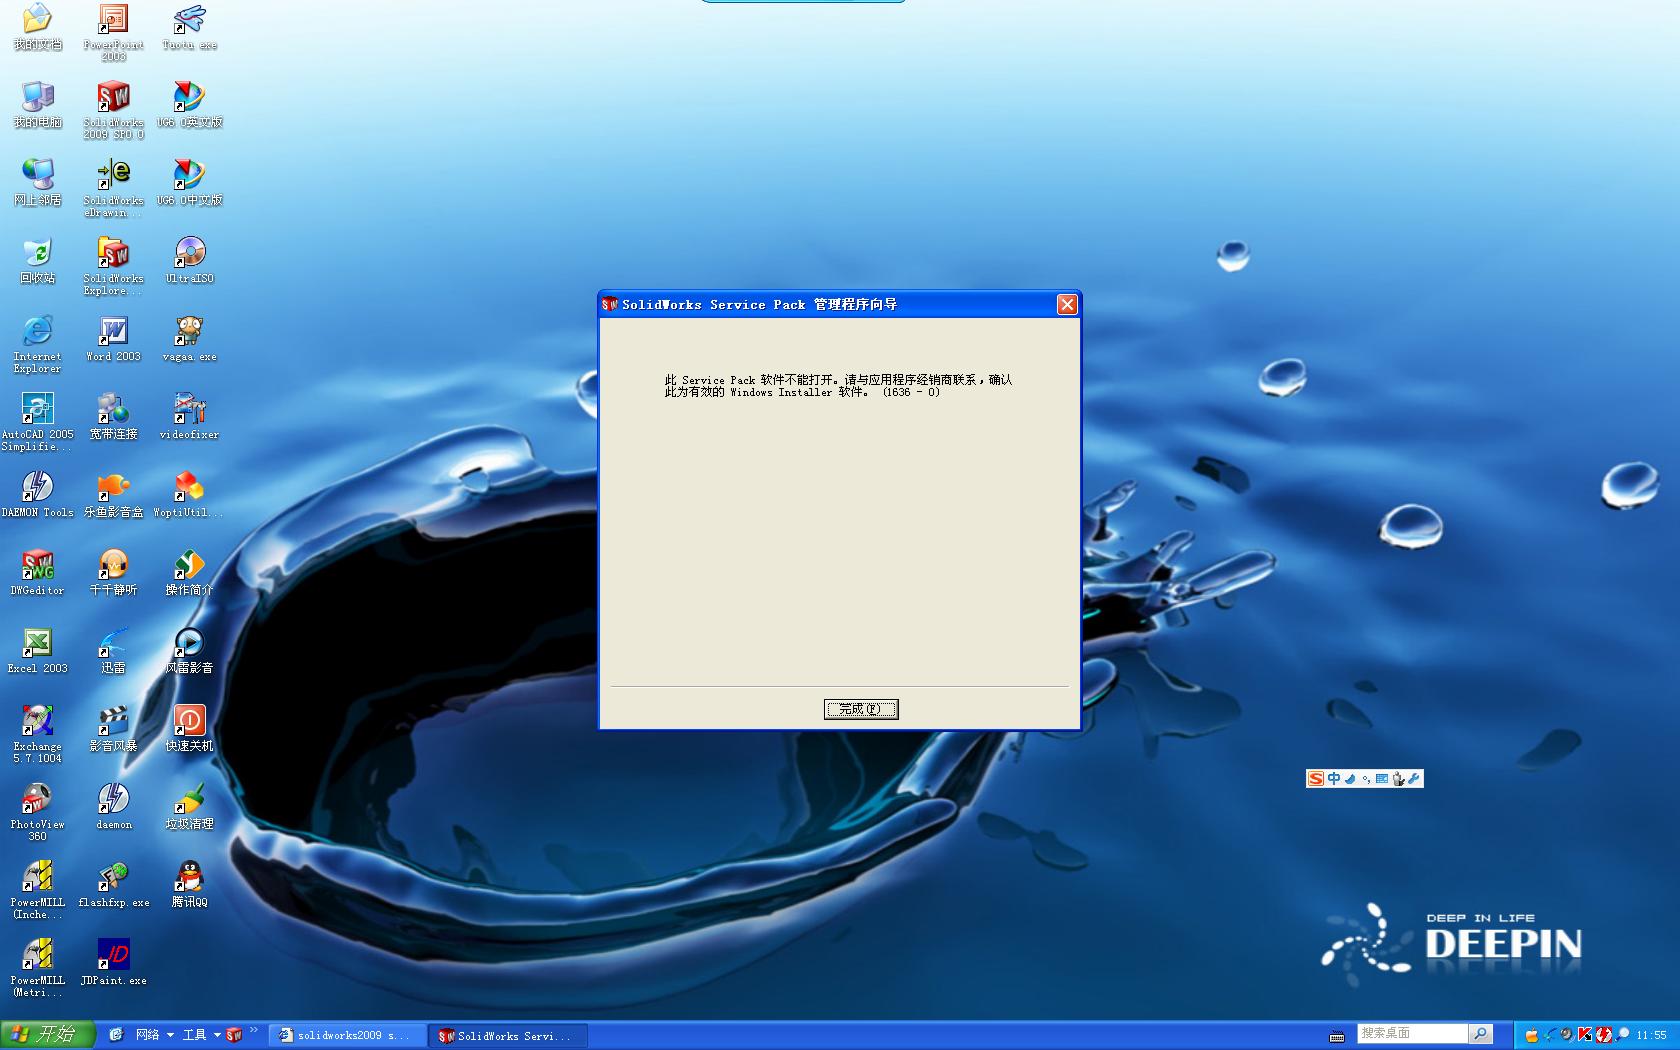Launch SolidWorks from the quick launch bar
The image size is (1680, 1050).
click(x=234, y=1035)
